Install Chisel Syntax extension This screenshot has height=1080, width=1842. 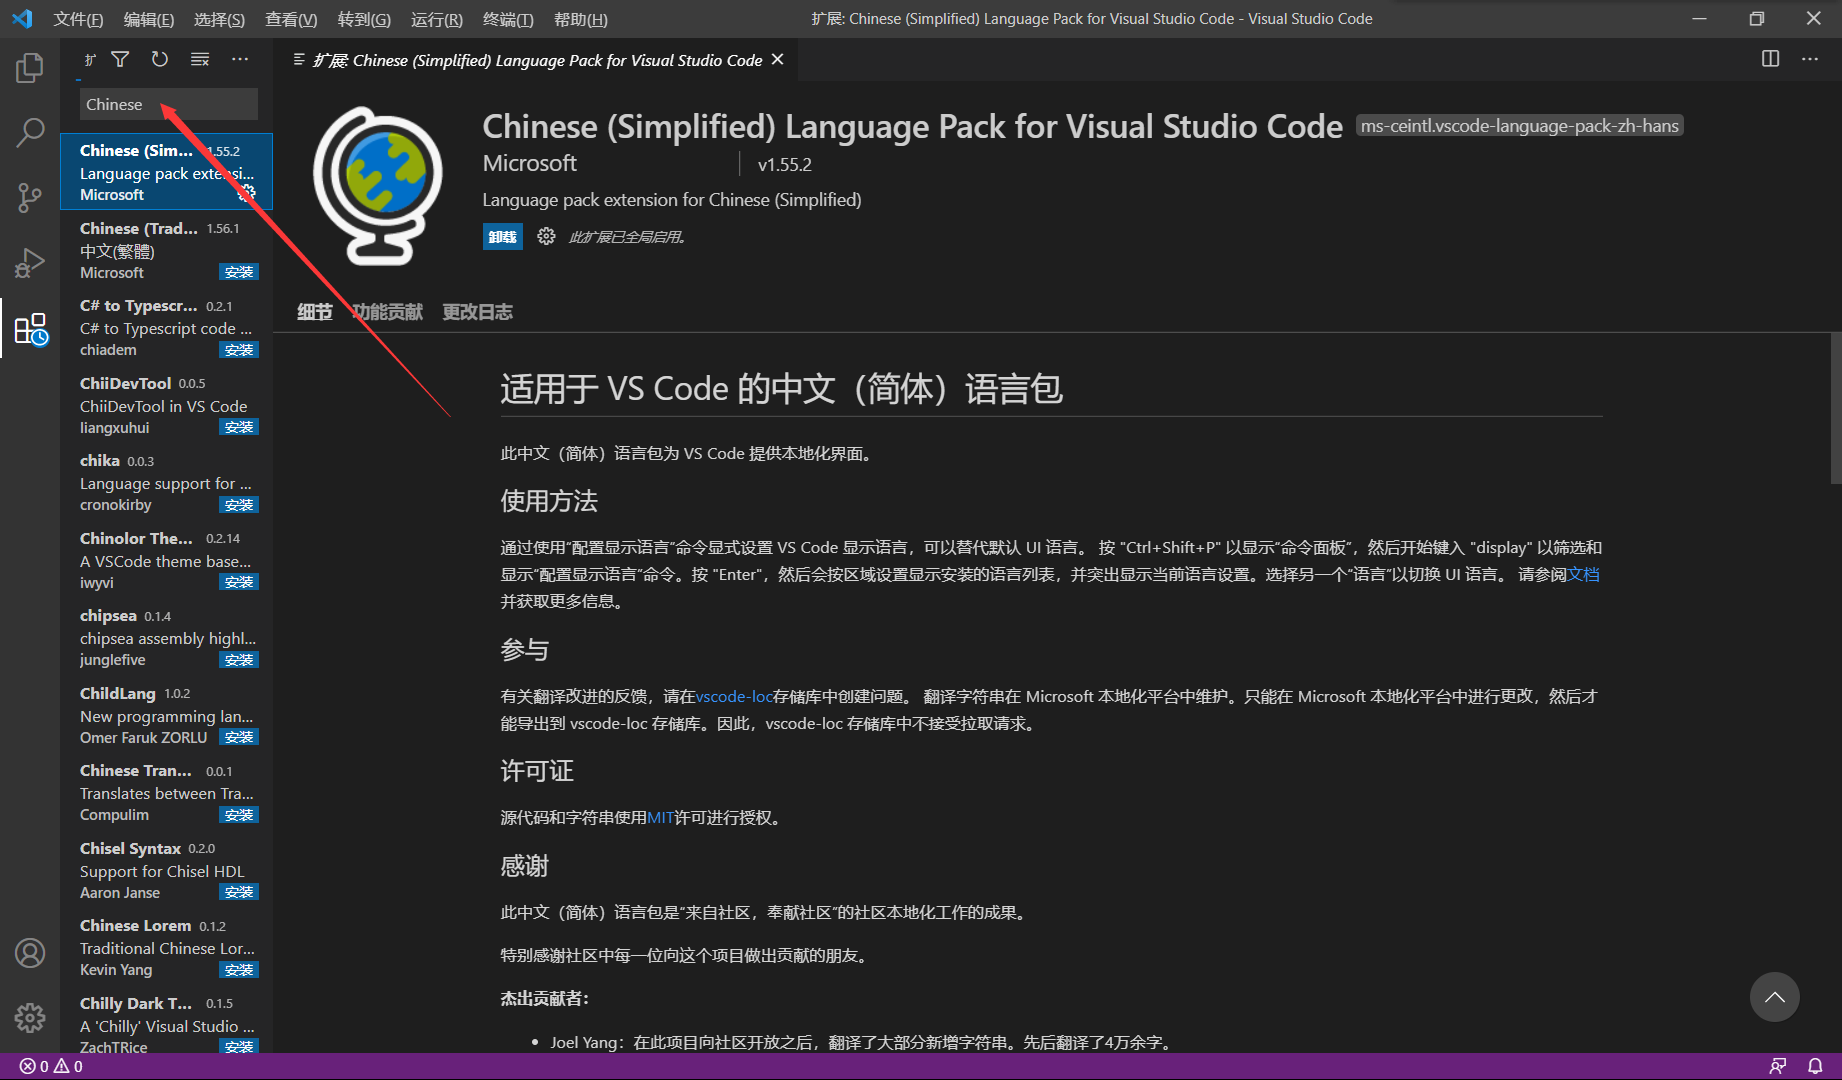tap(239, 892)
